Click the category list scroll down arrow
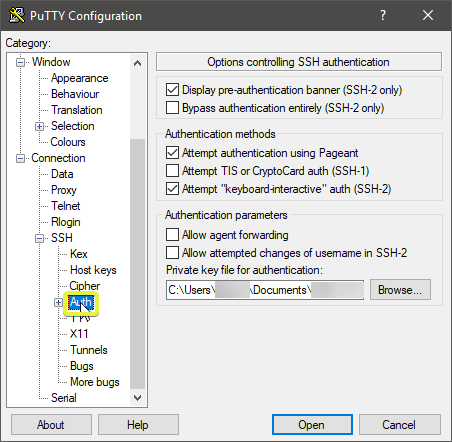 click(x=137, y=398)
